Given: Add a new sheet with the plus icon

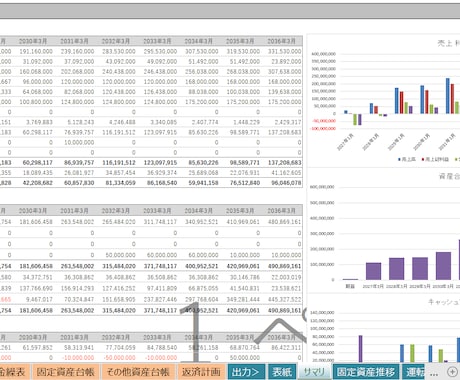Looking at the screenshot, I should (x=452, y=371).
